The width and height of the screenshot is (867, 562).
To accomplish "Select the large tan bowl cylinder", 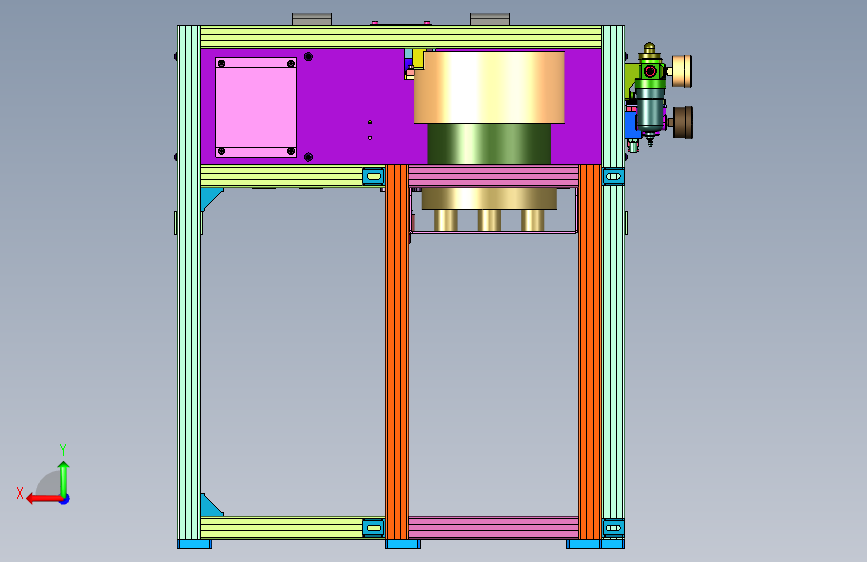I will pos(489,87).
